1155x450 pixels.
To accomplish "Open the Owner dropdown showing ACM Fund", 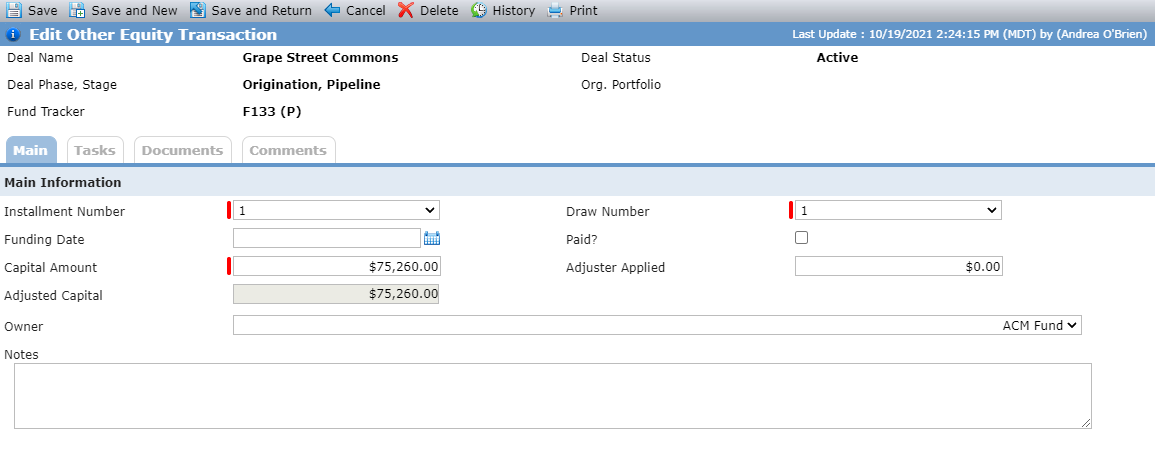I will (x=657, y=325).
